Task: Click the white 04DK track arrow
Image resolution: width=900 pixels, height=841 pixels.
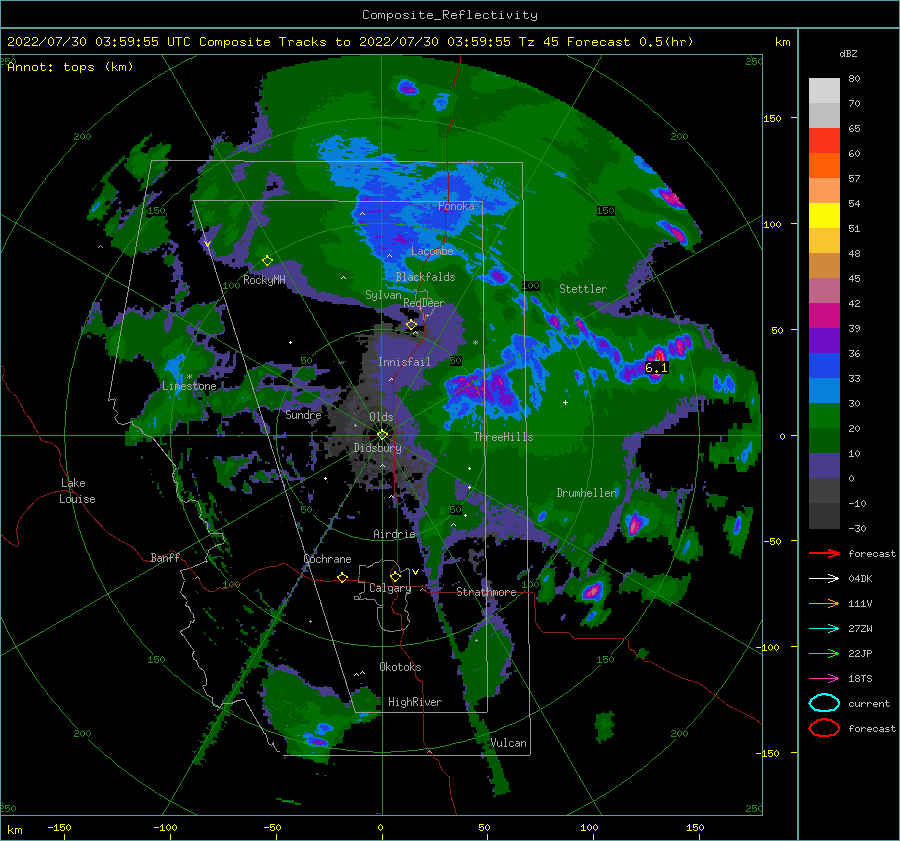Action: click(x=824, y=579)
